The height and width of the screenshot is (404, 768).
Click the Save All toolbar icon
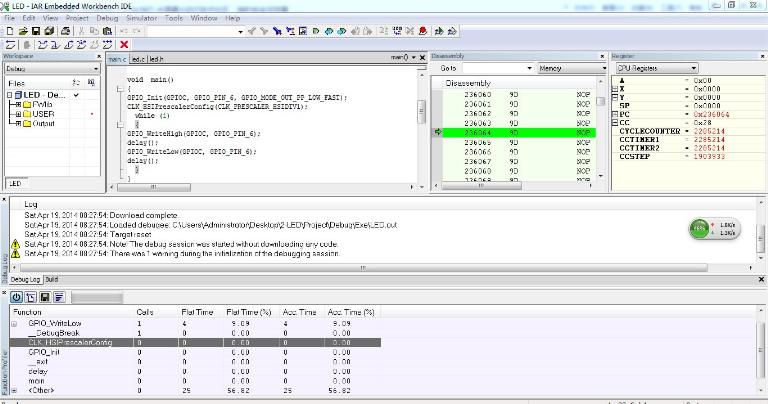coord(49,31)
